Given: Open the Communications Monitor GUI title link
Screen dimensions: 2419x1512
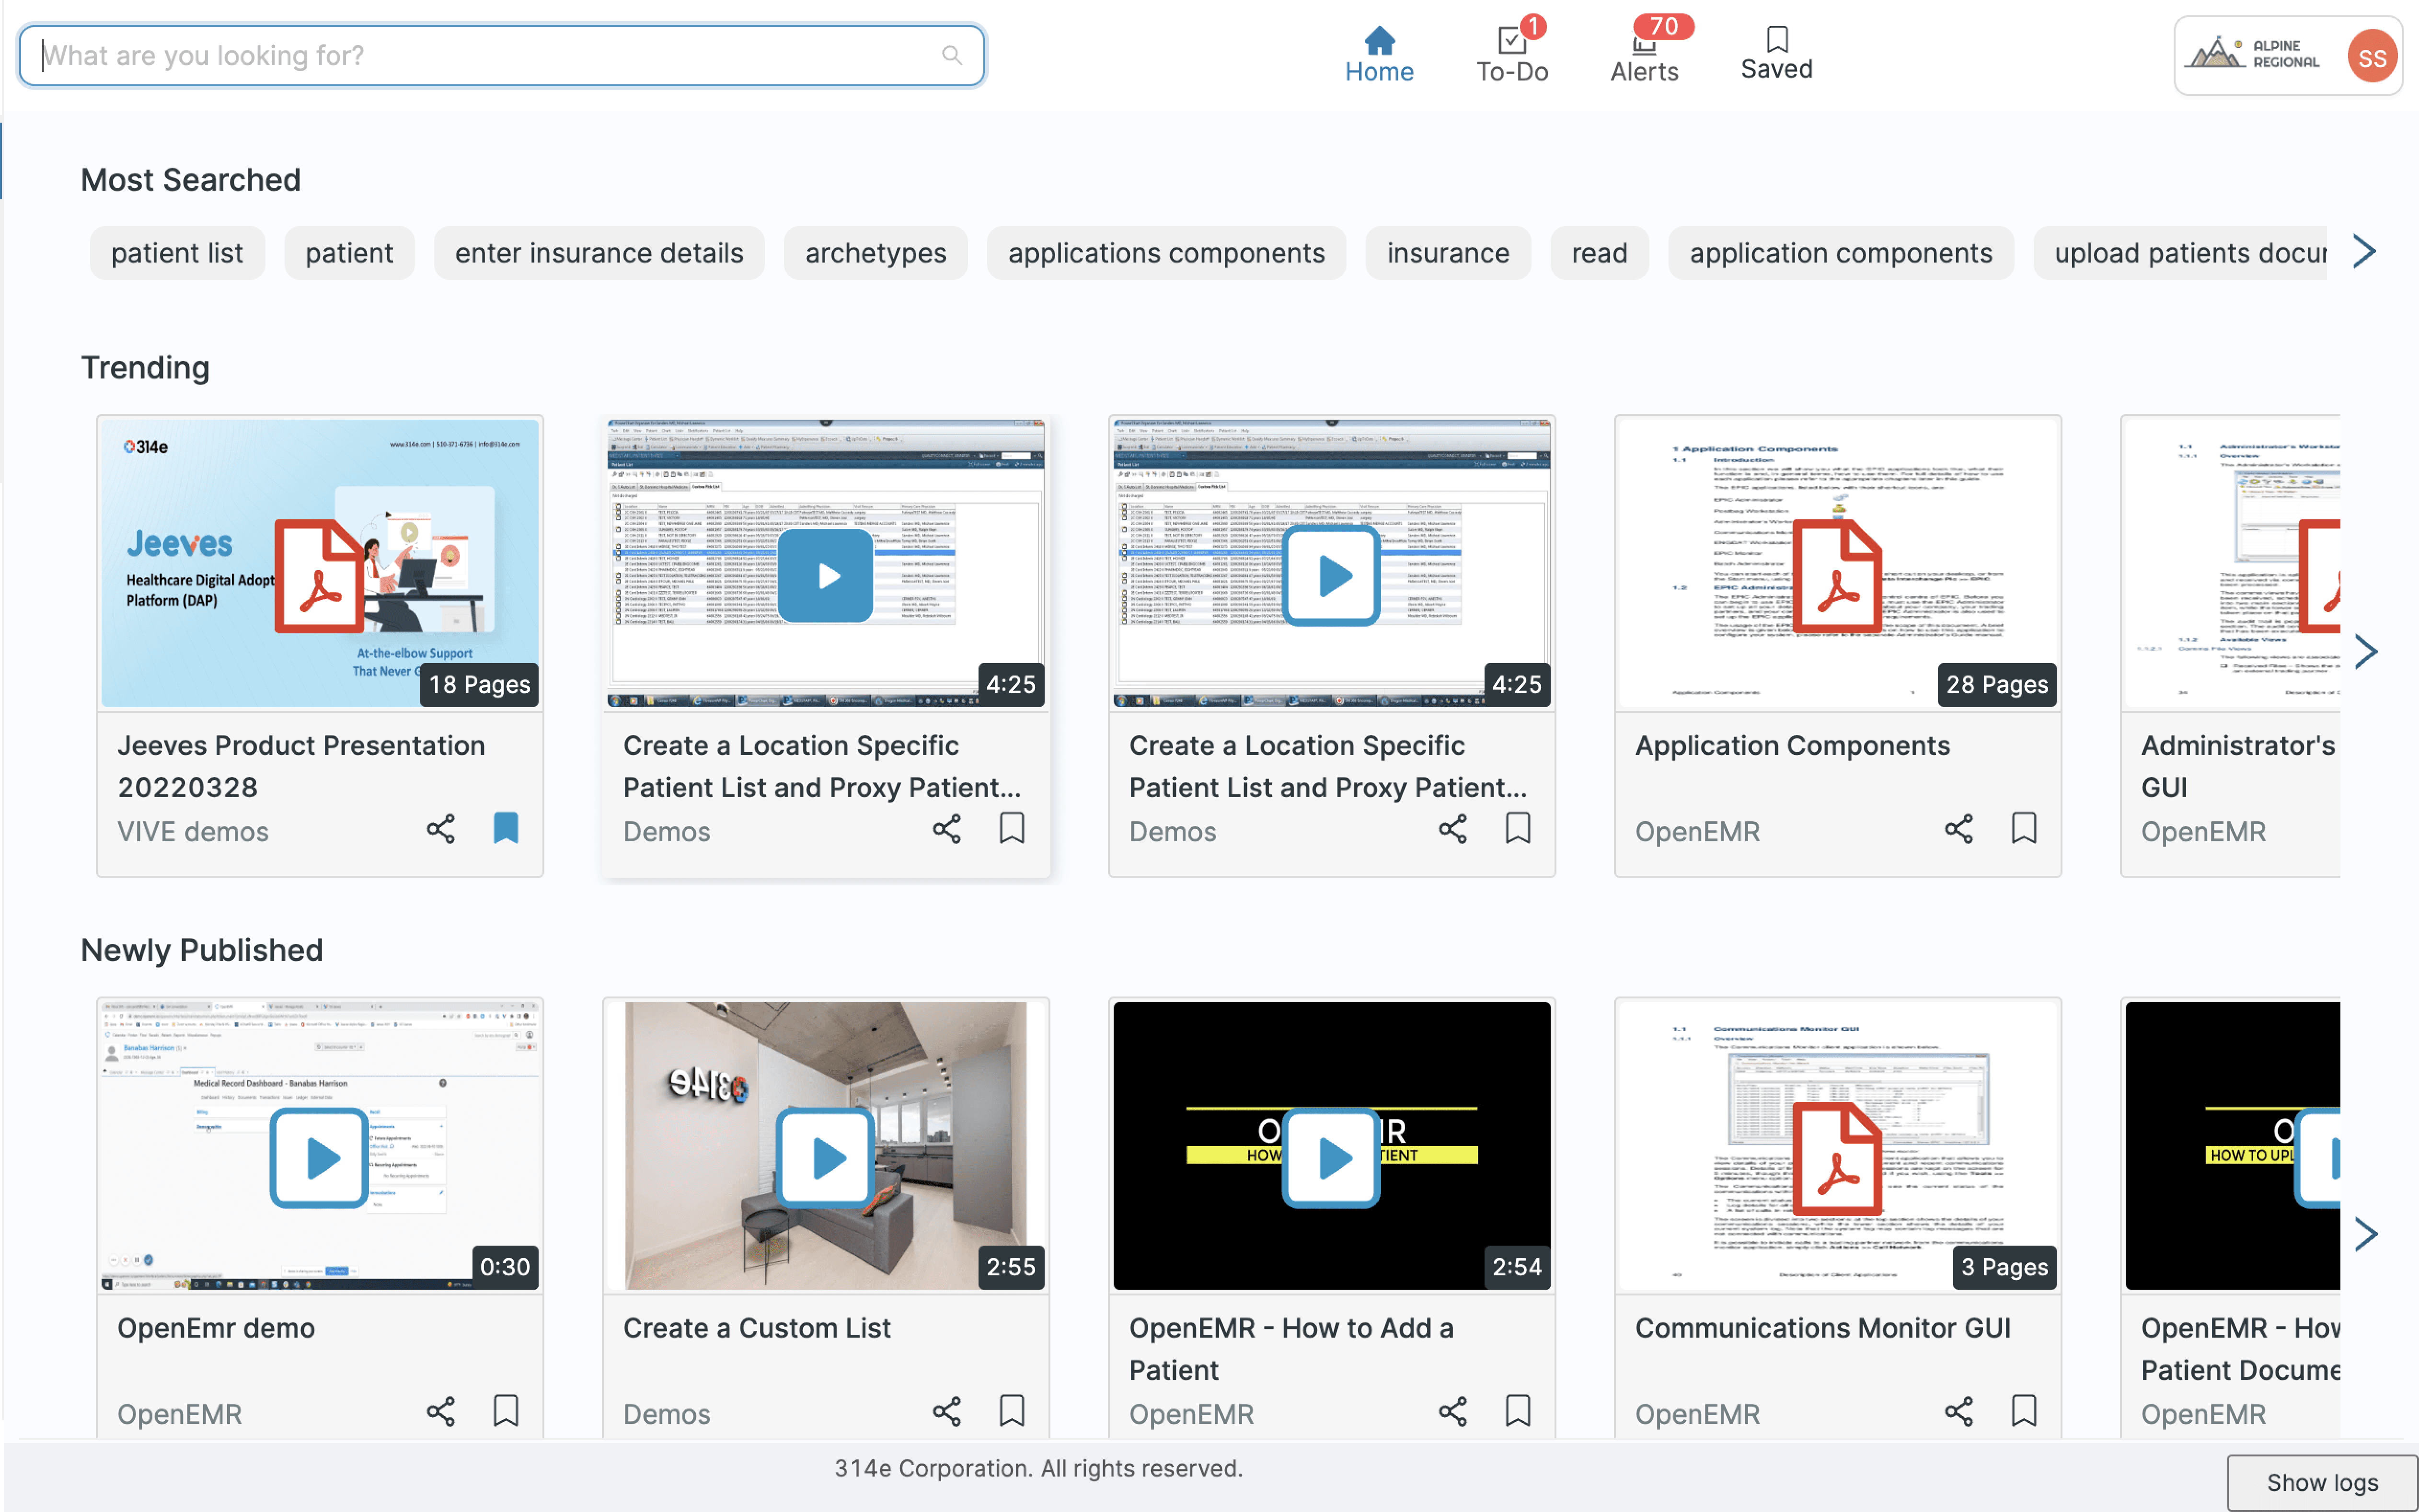Looking at the screenshot, I should [x=1822, y=1328].
